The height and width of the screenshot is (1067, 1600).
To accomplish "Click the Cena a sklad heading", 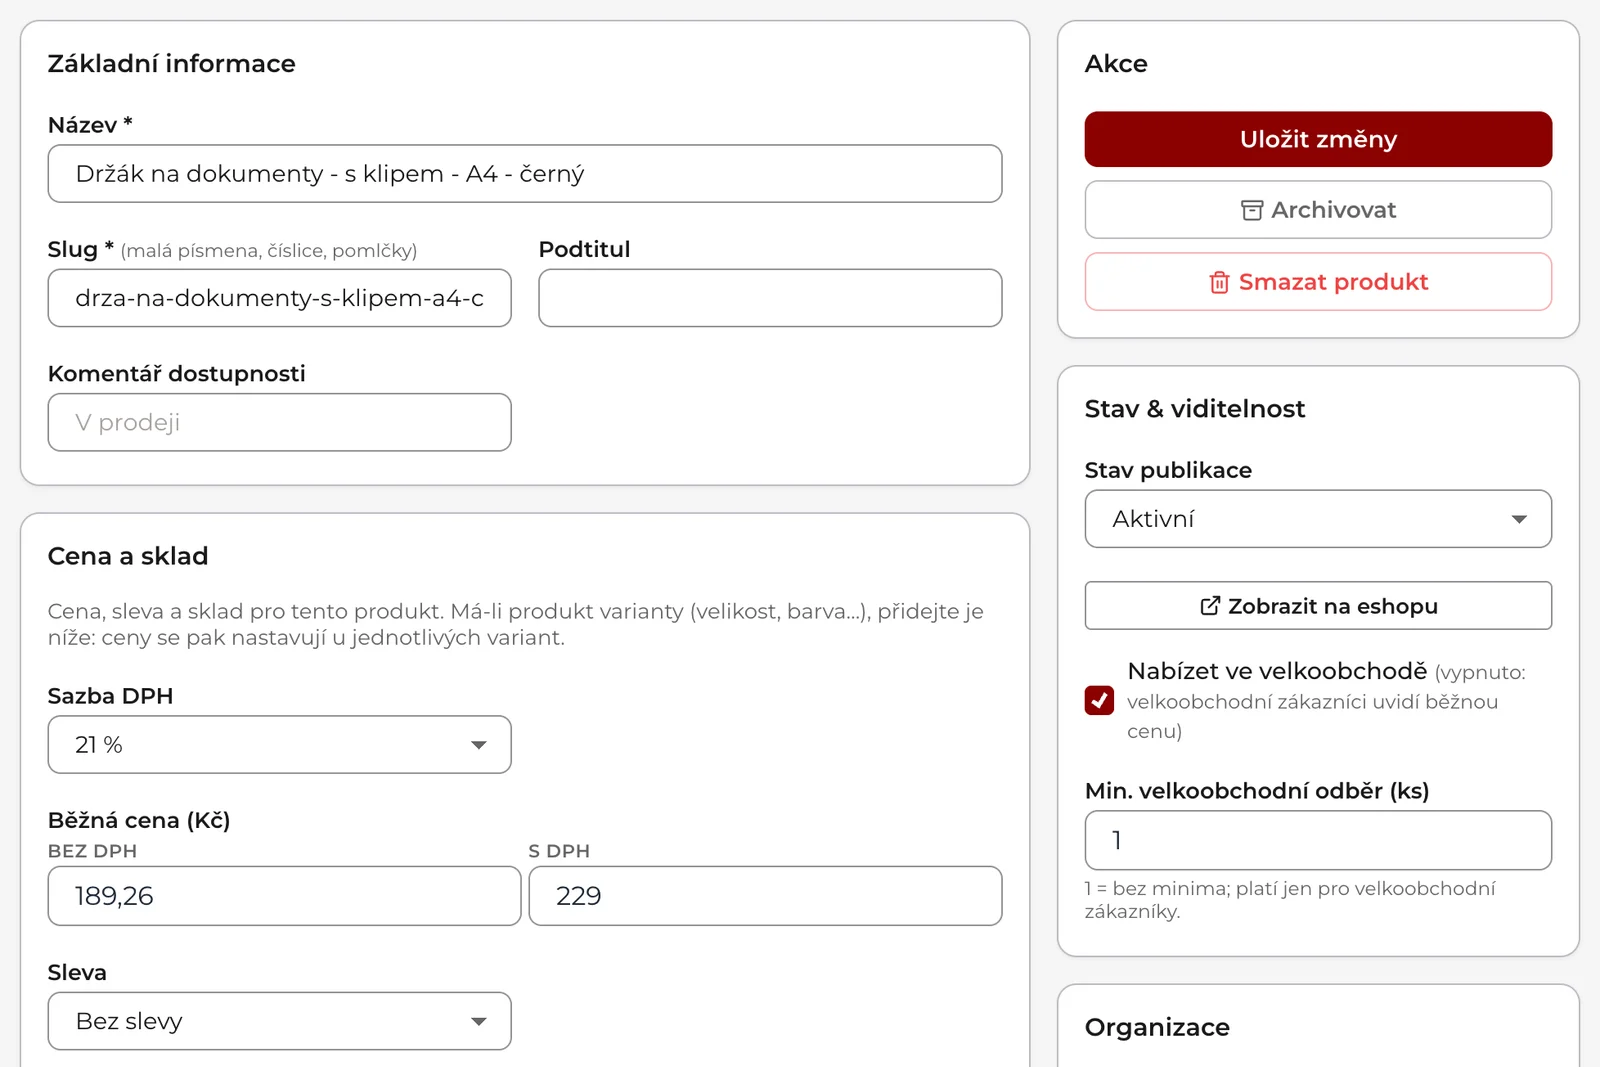I will pyautogui.click(x=128, y=556).
